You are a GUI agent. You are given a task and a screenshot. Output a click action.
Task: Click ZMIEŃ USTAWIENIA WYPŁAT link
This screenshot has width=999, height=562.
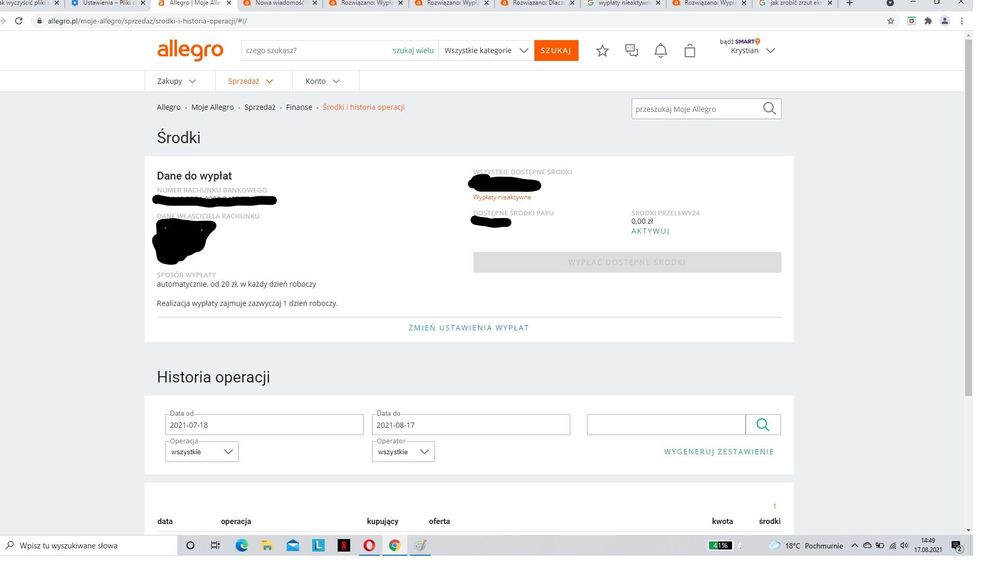pos(468,328)
